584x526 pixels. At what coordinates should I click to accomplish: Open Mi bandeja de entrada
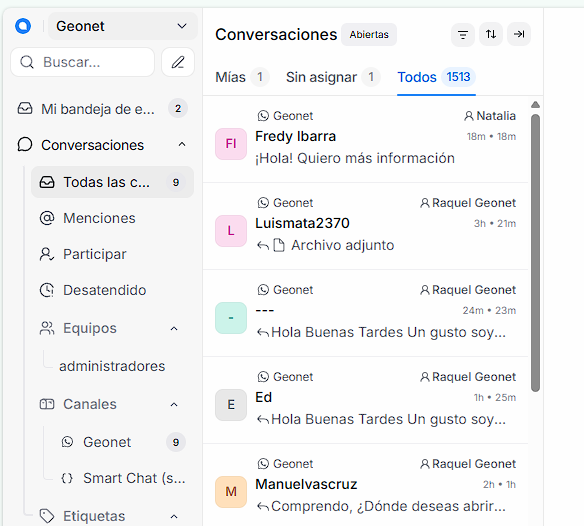coord(102,109)
